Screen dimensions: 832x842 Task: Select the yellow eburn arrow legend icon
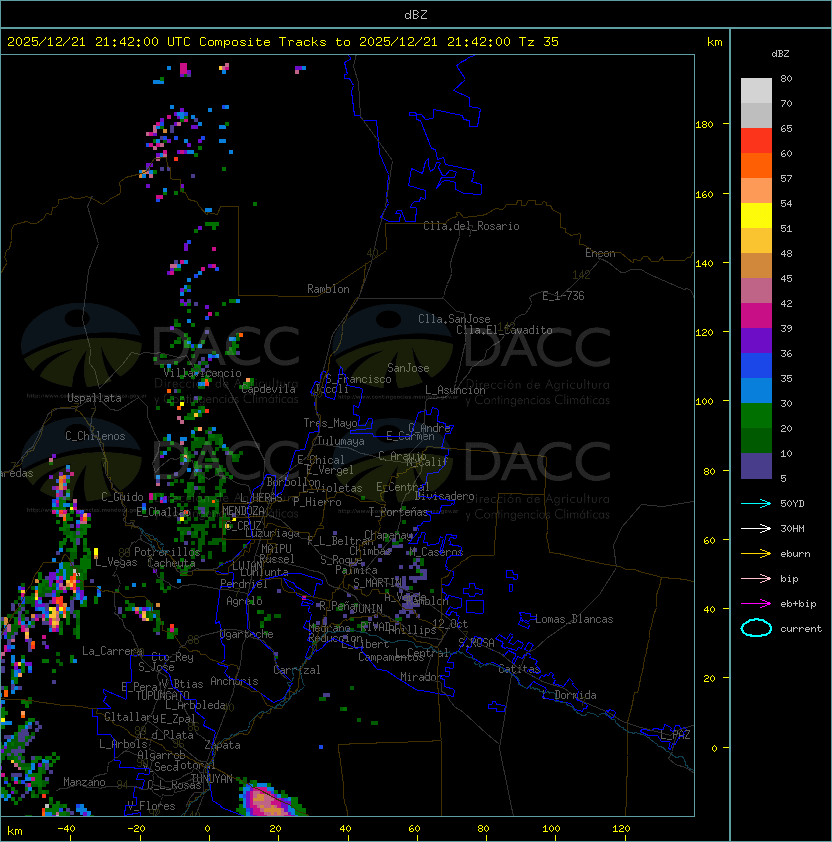[756, 554]
